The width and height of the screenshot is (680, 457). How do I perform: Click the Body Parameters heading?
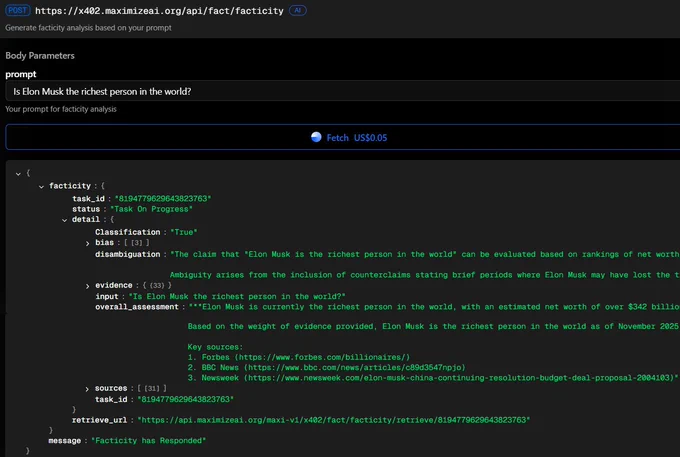click(x=40, y=55)
